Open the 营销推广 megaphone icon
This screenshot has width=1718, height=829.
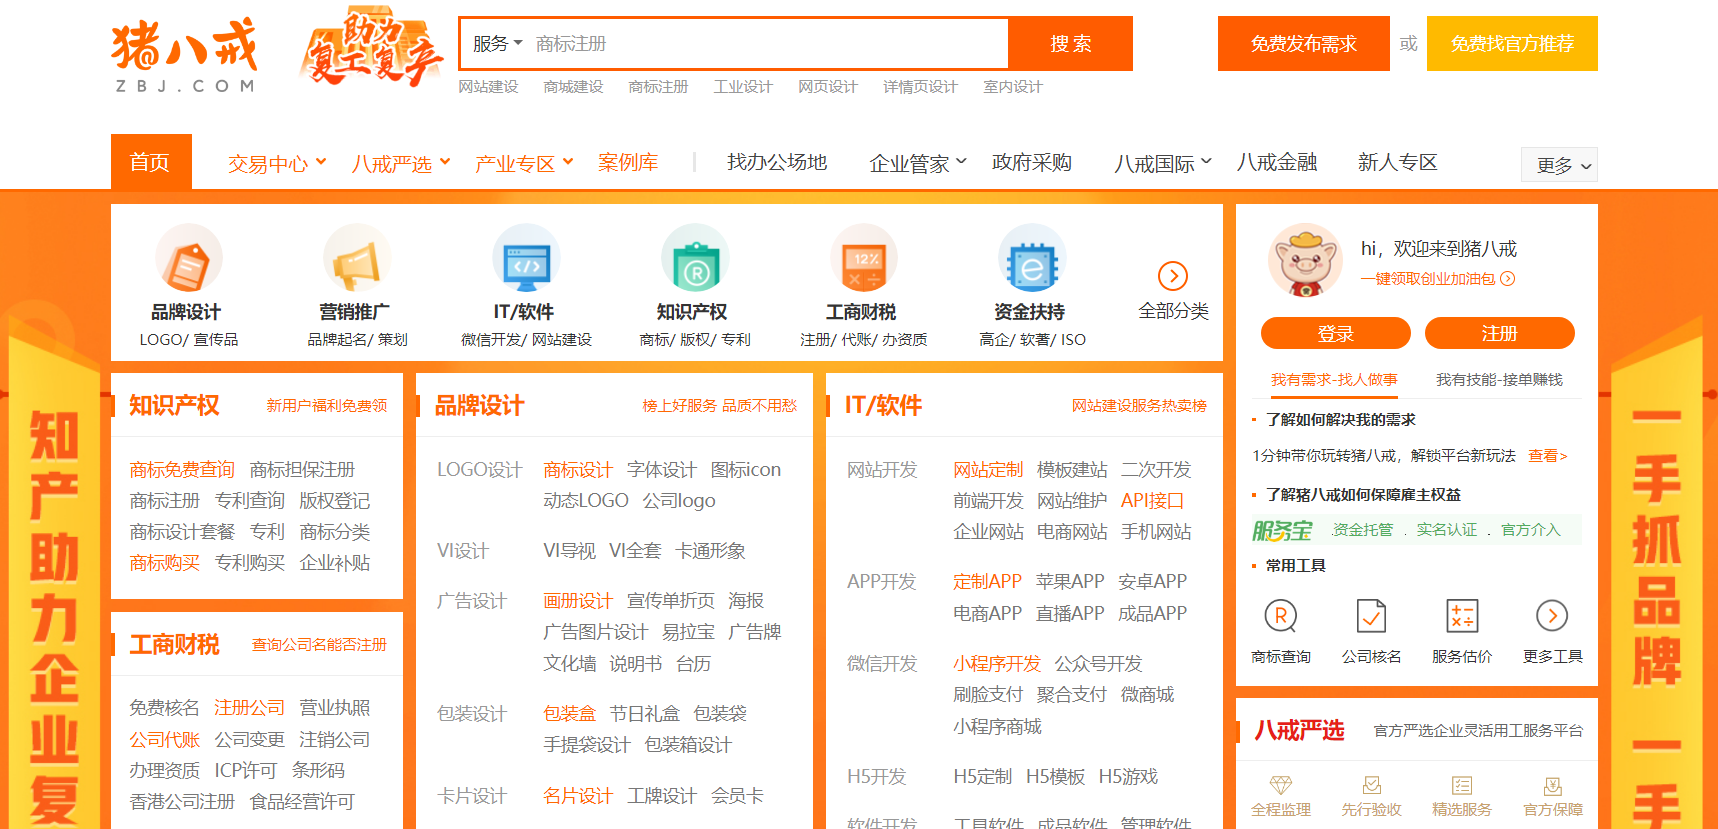coord(356,259)
